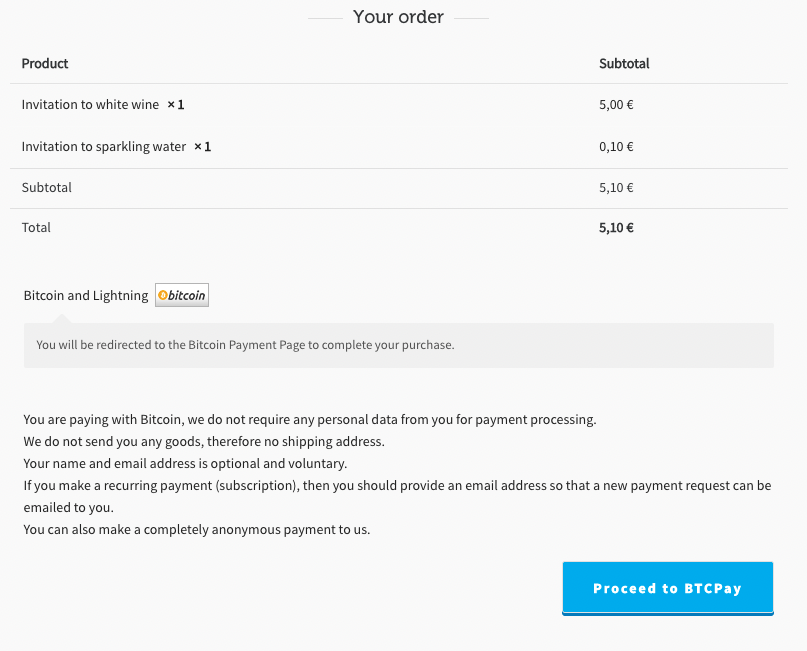Screen dimensions: 807x651
Task: Click the white wine quantity × 1
Action: 176,104
